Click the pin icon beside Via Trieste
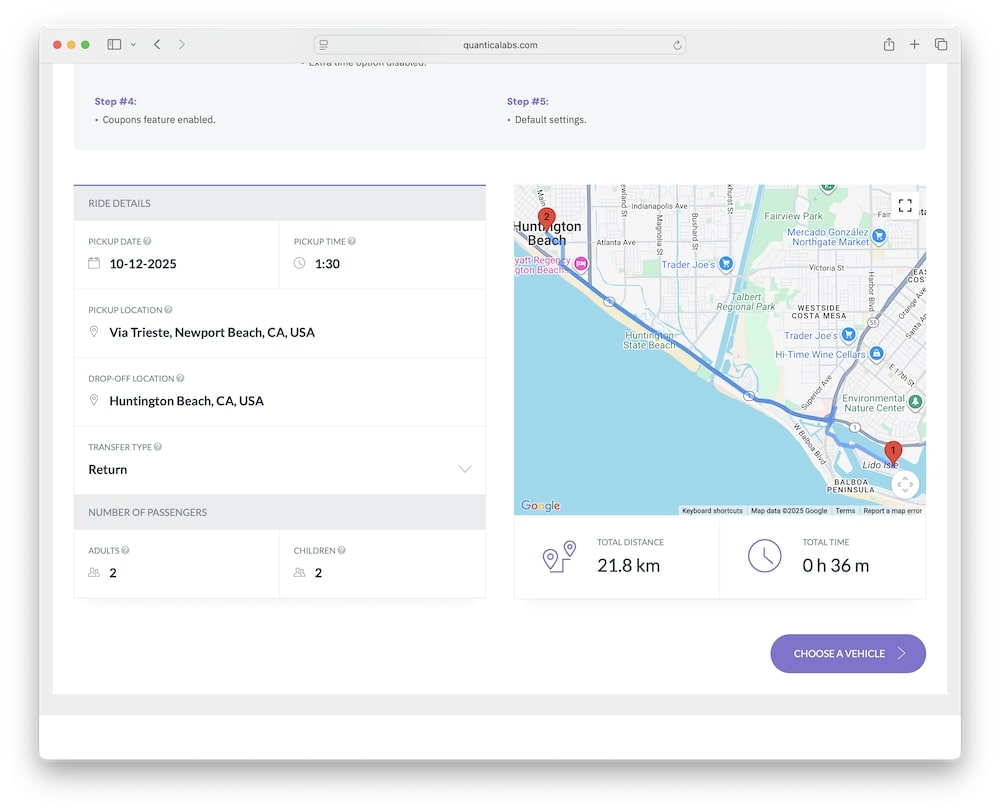The width and height of the screenshot is (1000, 811). pos(94,332)
